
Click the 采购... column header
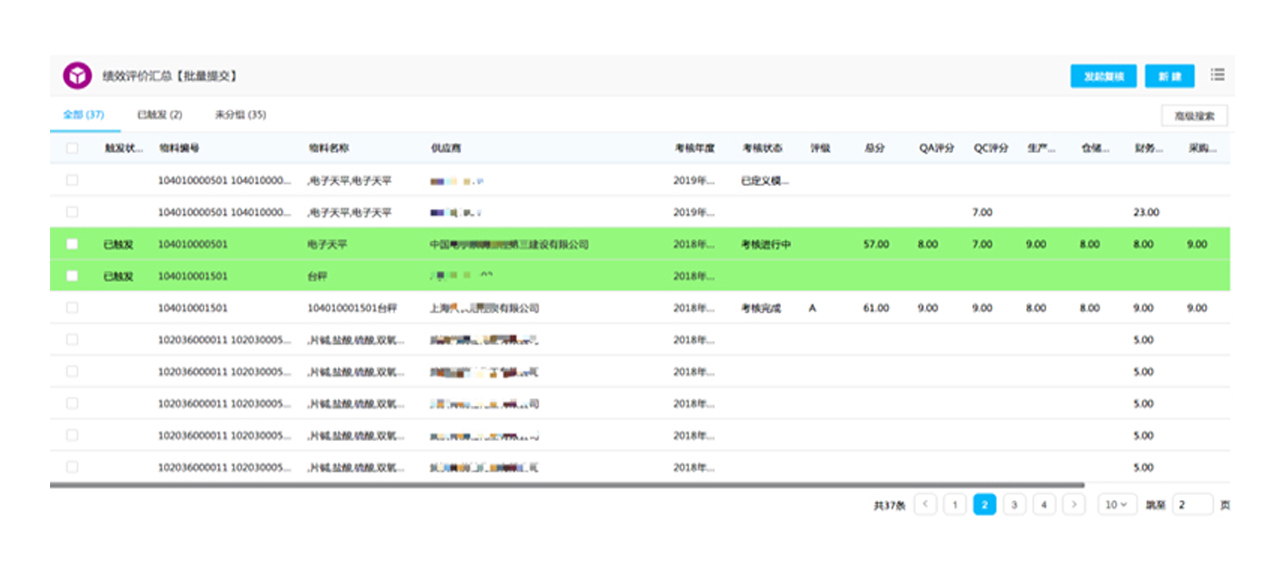(x=1203, y=148)
